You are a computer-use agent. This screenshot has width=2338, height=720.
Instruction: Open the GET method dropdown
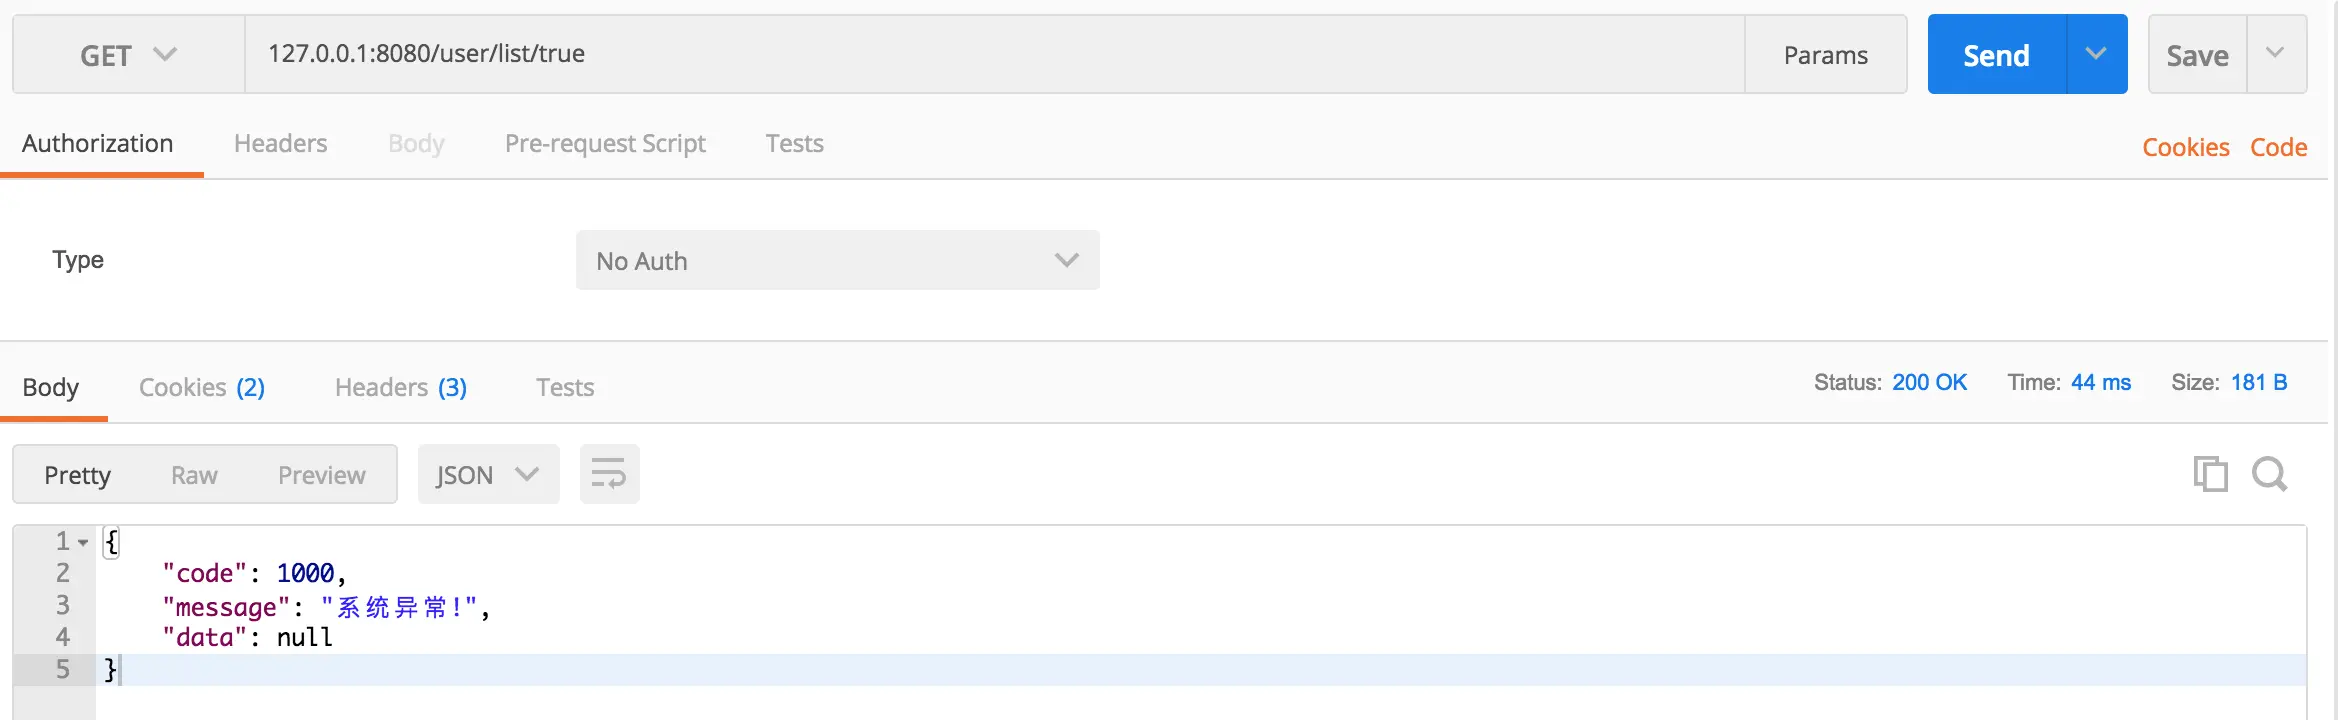tap(129, 55)
